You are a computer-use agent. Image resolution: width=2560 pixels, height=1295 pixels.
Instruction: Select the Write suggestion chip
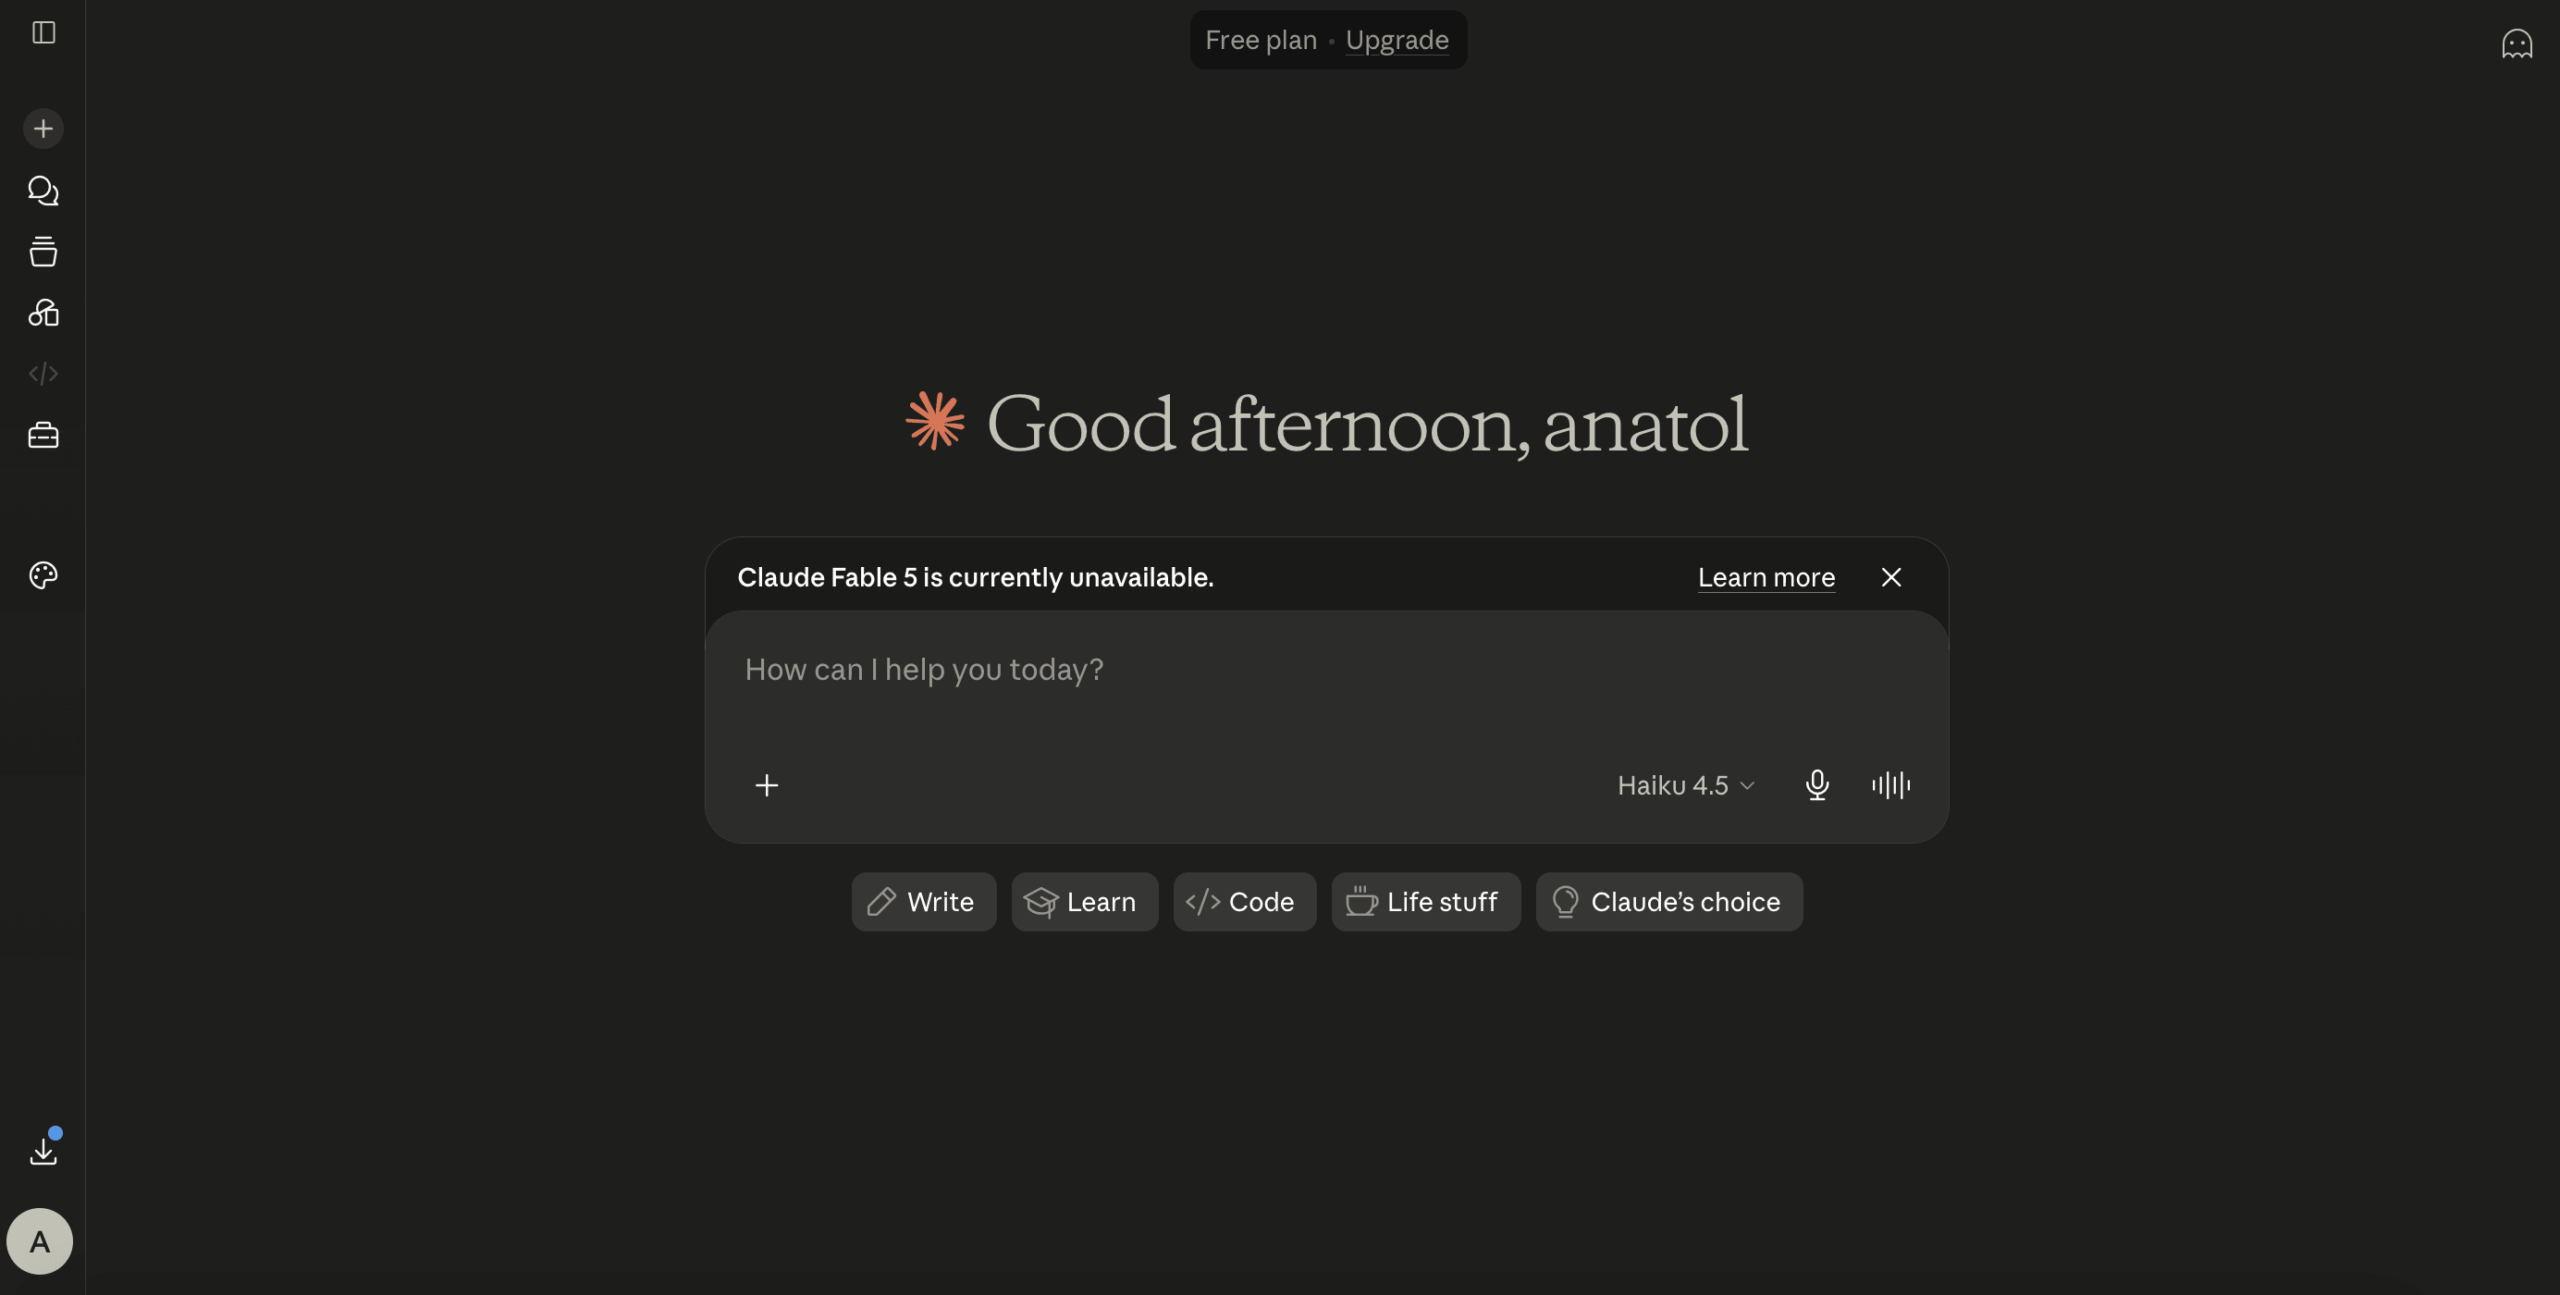coord(923,902)
